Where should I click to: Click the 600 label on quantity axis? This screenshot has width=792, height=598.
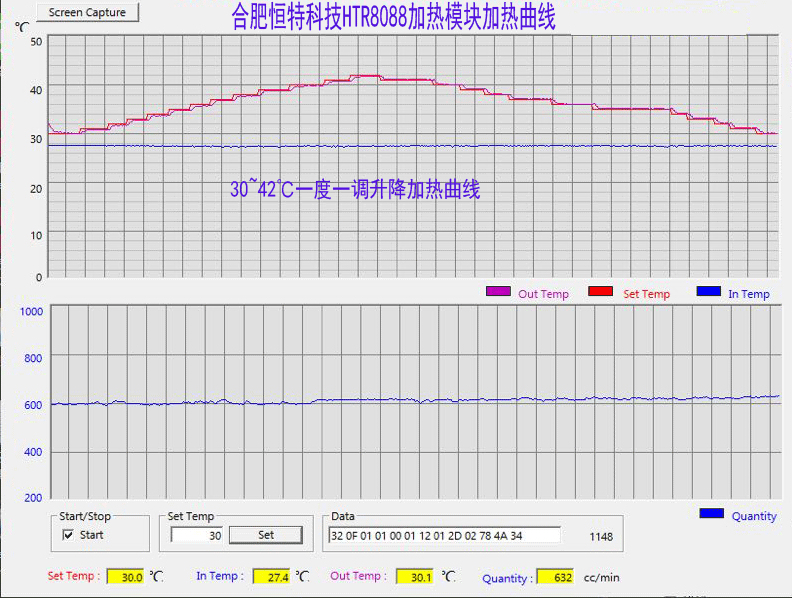tap(33, 405)
